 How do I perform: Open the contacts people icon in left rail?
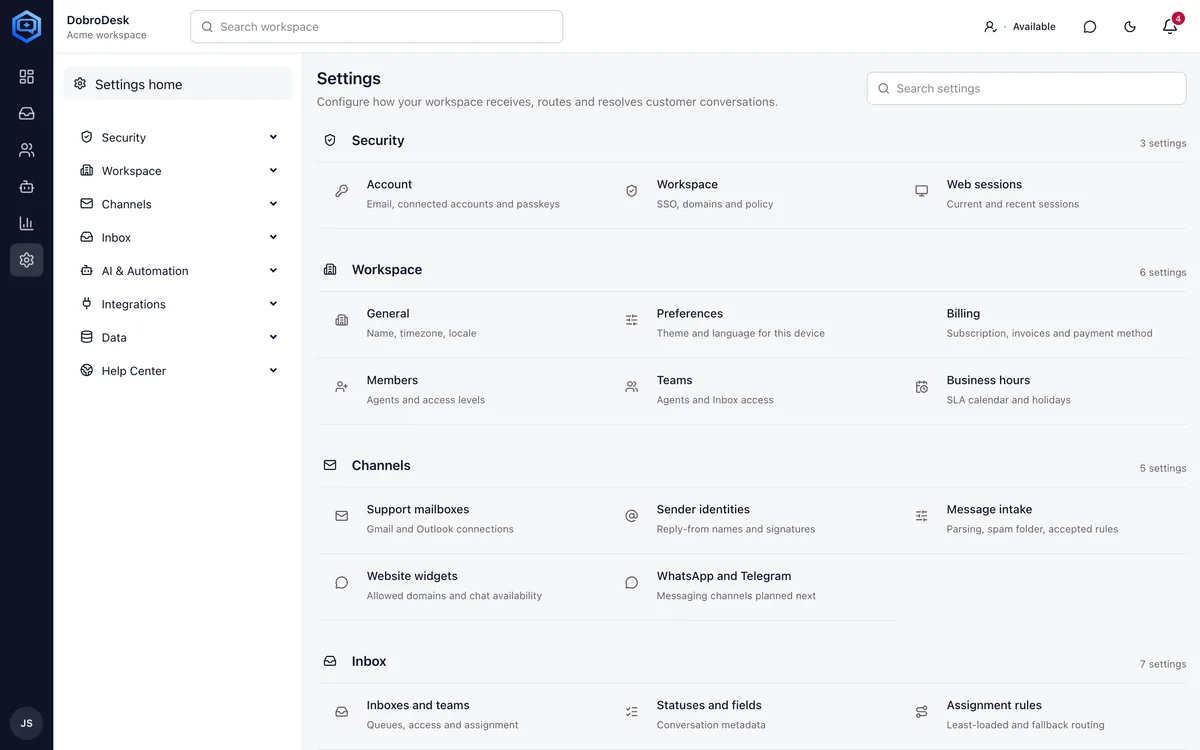(26, 150)
